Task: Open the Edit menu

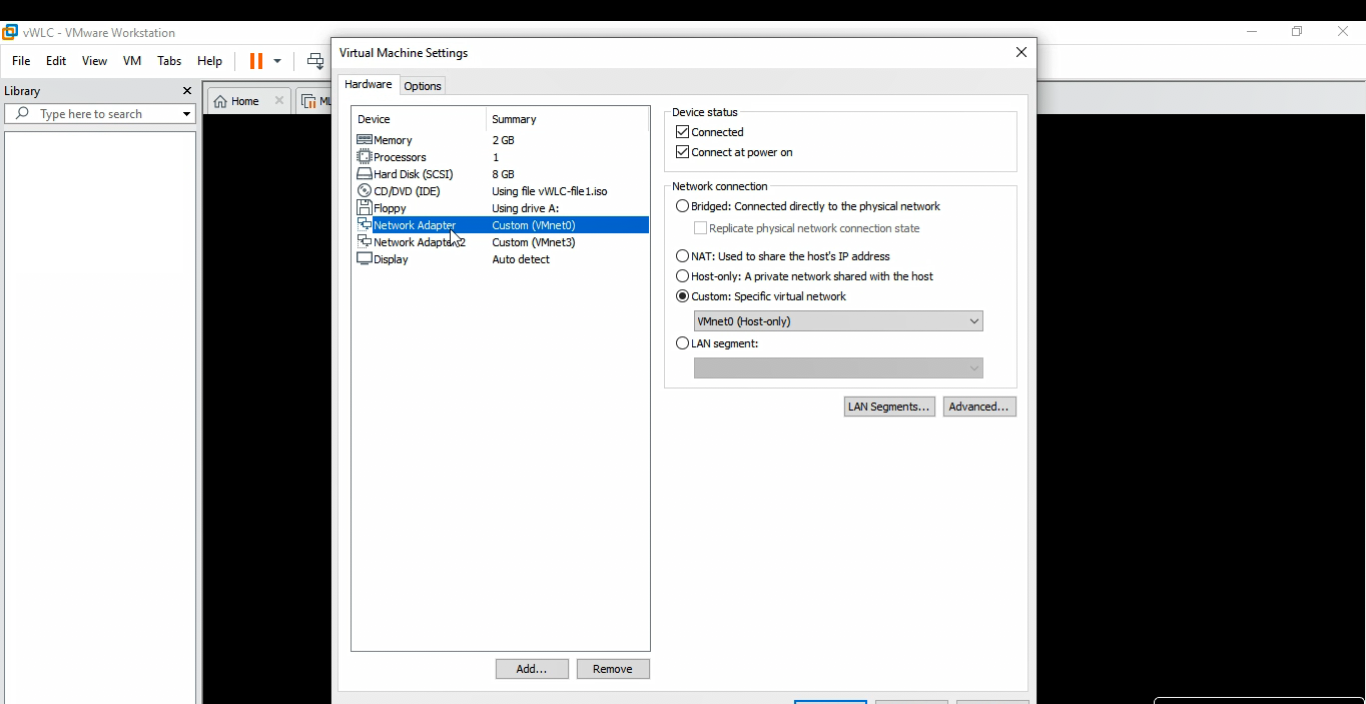Action: [56, 61]
